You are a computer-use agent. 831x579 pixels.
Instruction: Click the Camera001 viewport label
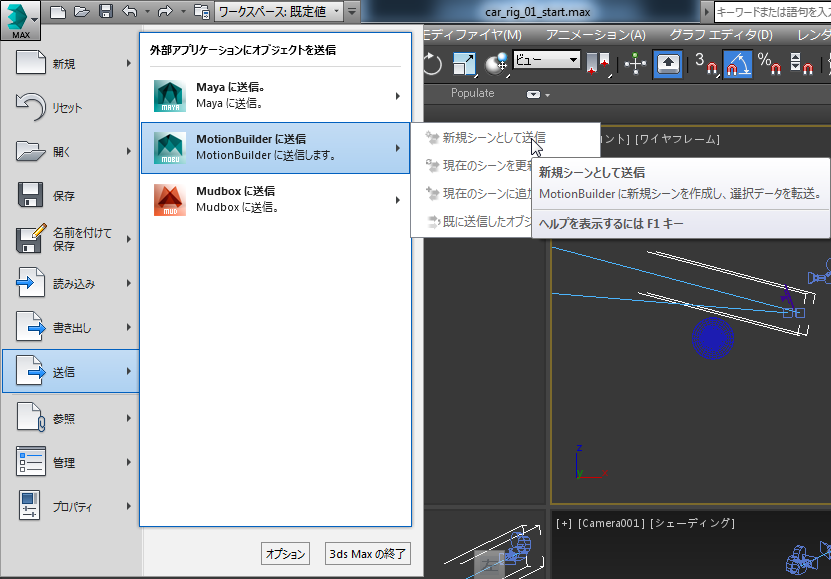[612, 523]
